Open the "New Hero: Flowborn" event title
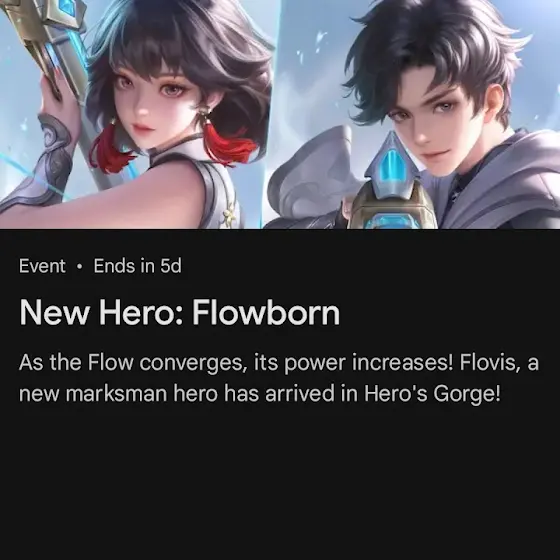The height and width of the screenshot is (560, 560). tap(179, 312)
